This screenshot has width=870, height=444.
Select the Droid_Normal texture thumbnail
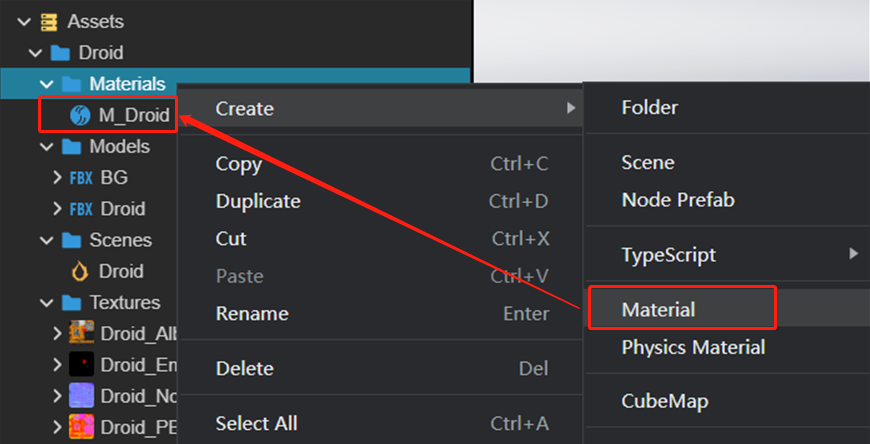point(81,395)
